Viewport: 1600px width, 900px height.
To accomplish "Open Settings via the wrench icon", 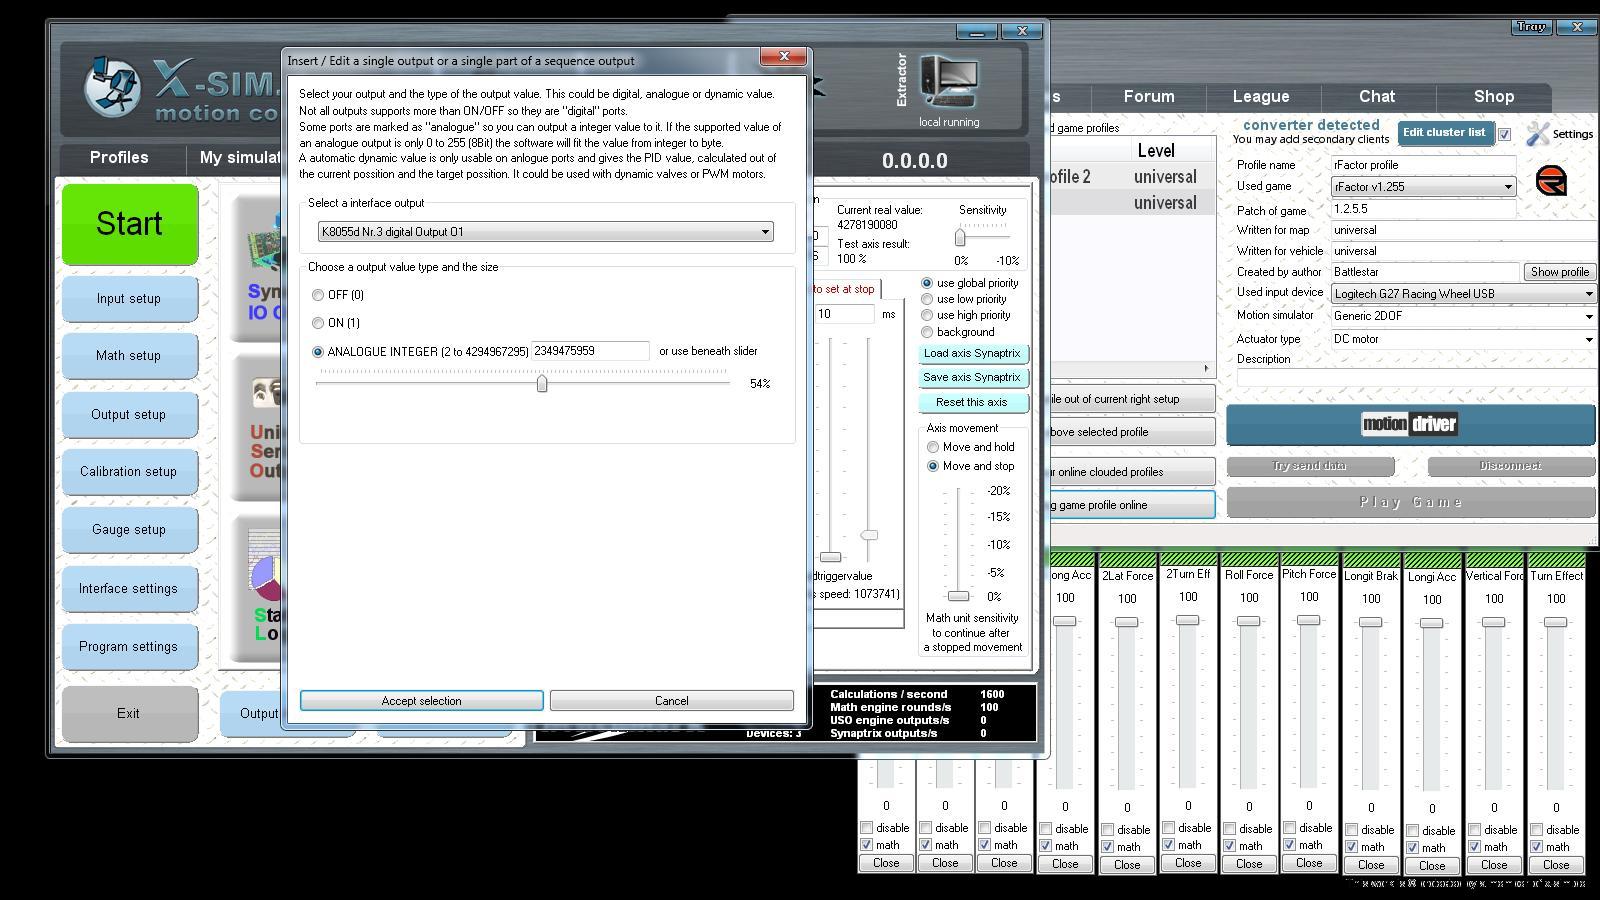I will (1538, 134).
